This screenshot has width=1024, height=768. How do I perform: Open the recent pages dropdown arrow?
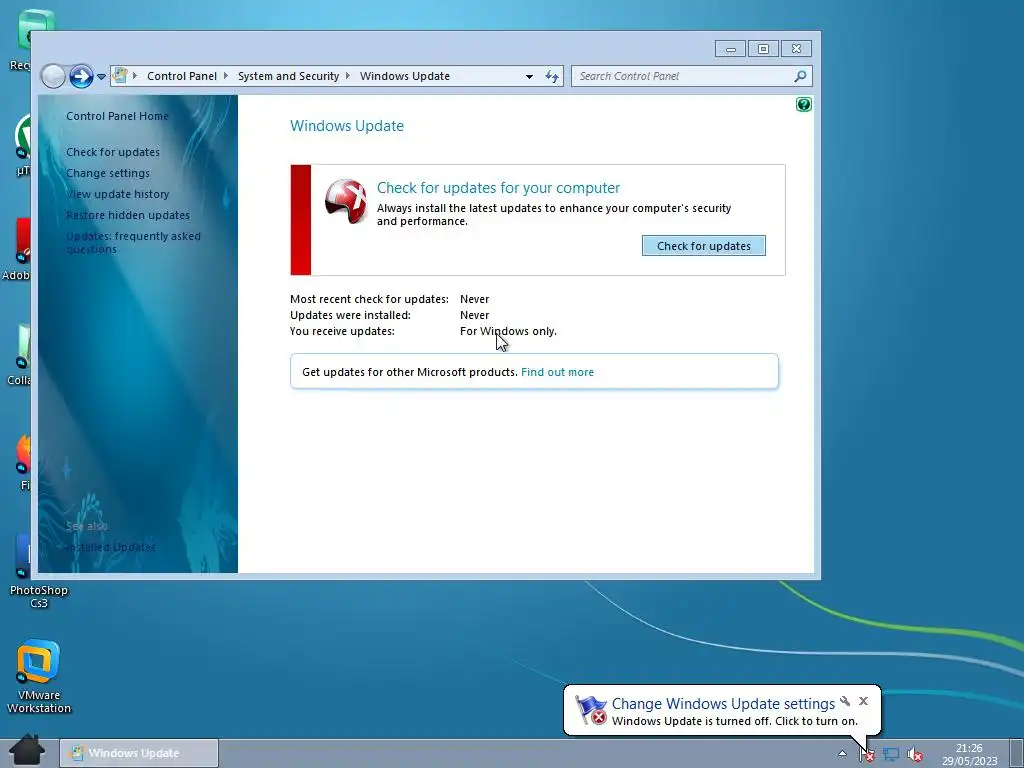coord(101,76)
